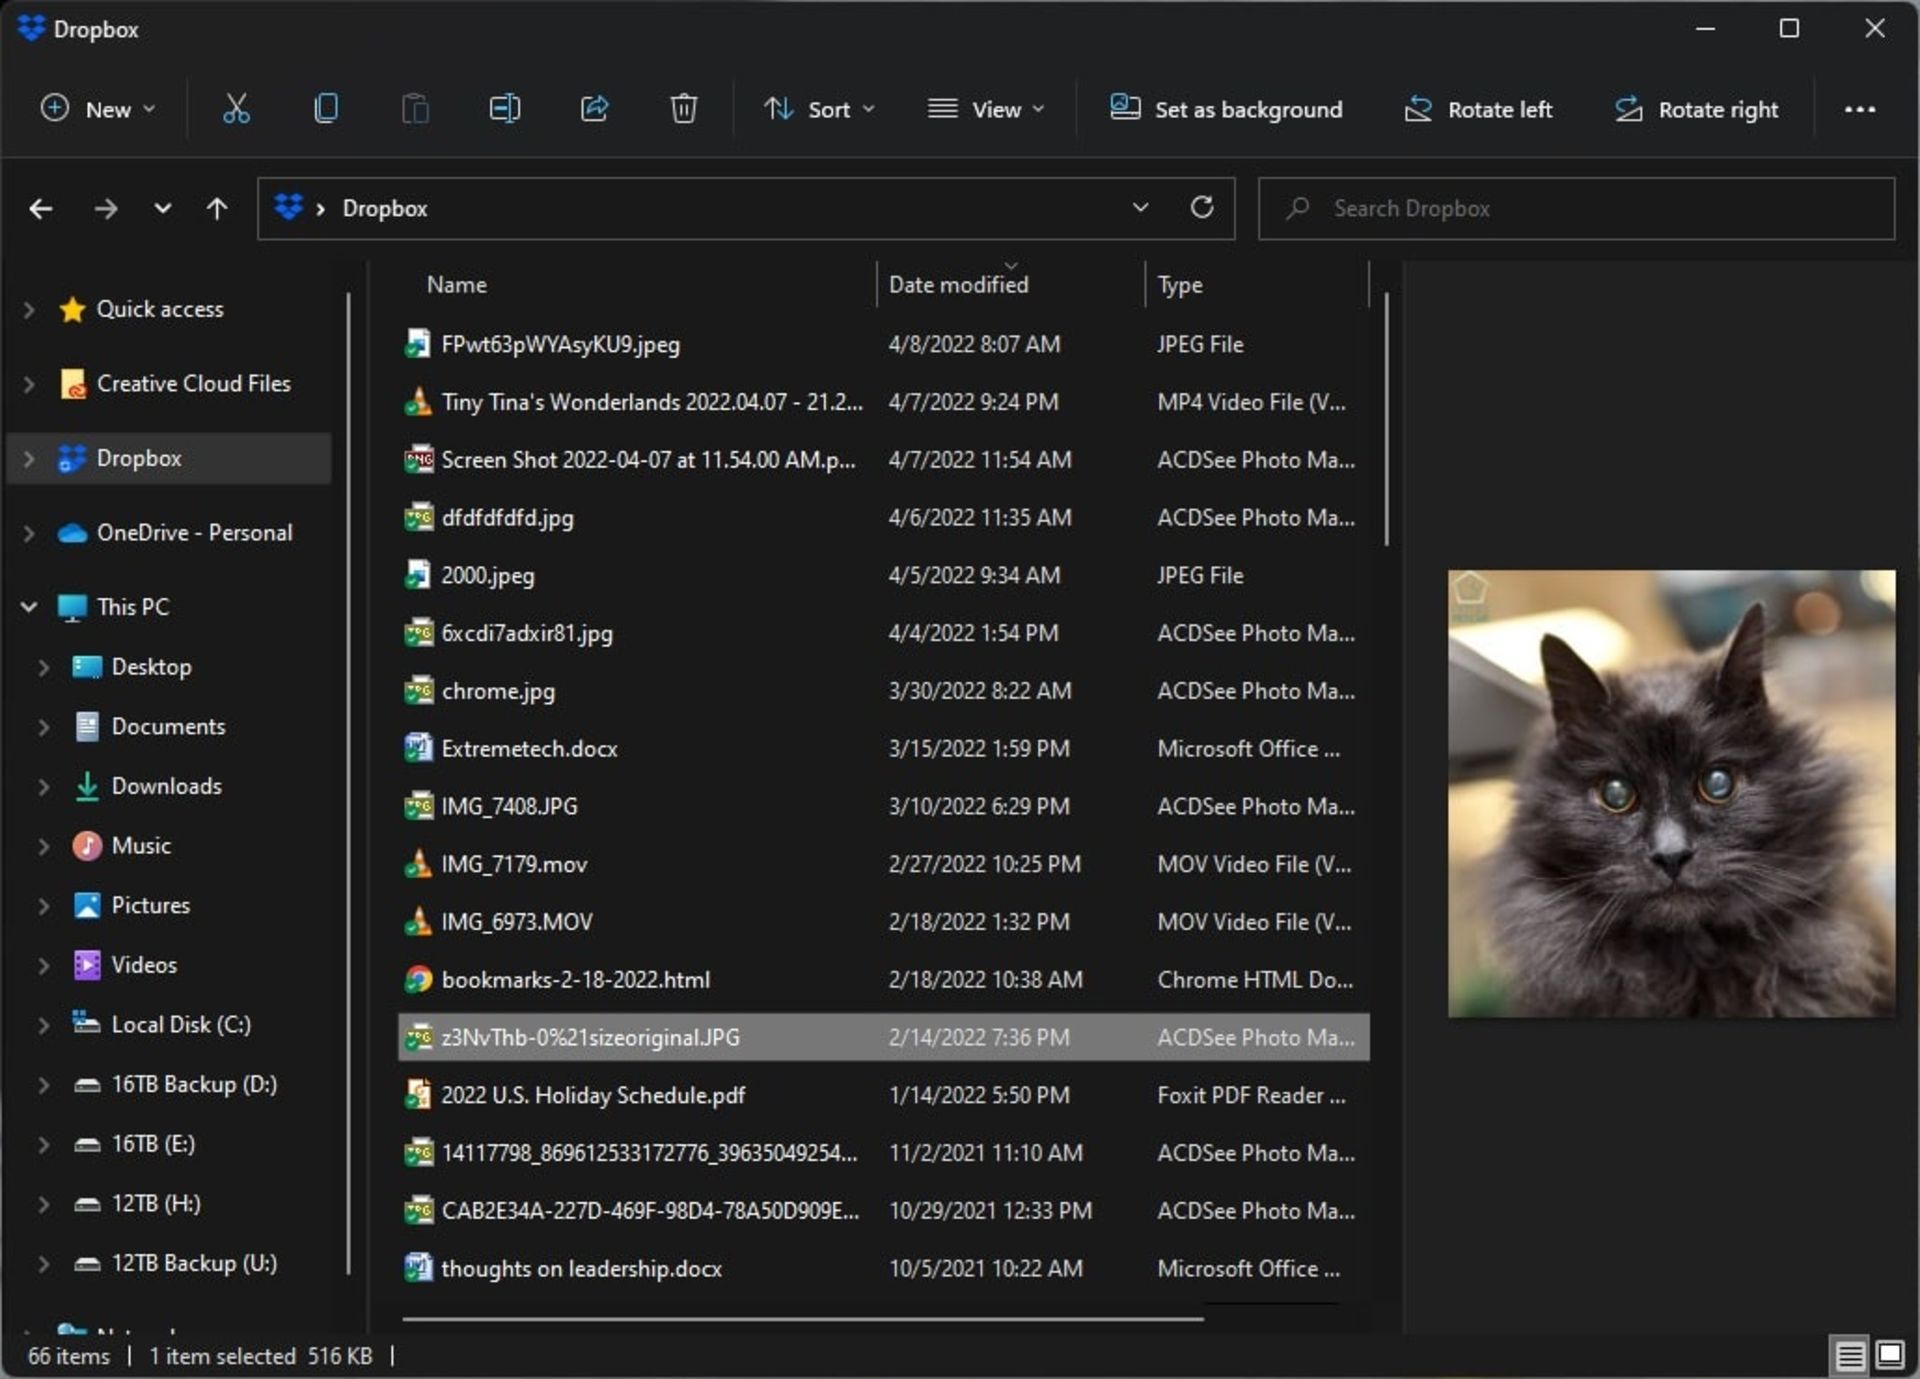Screen dimensions: 1920x1379
Task: Go back with the left arrow
Action: (41, 209)
